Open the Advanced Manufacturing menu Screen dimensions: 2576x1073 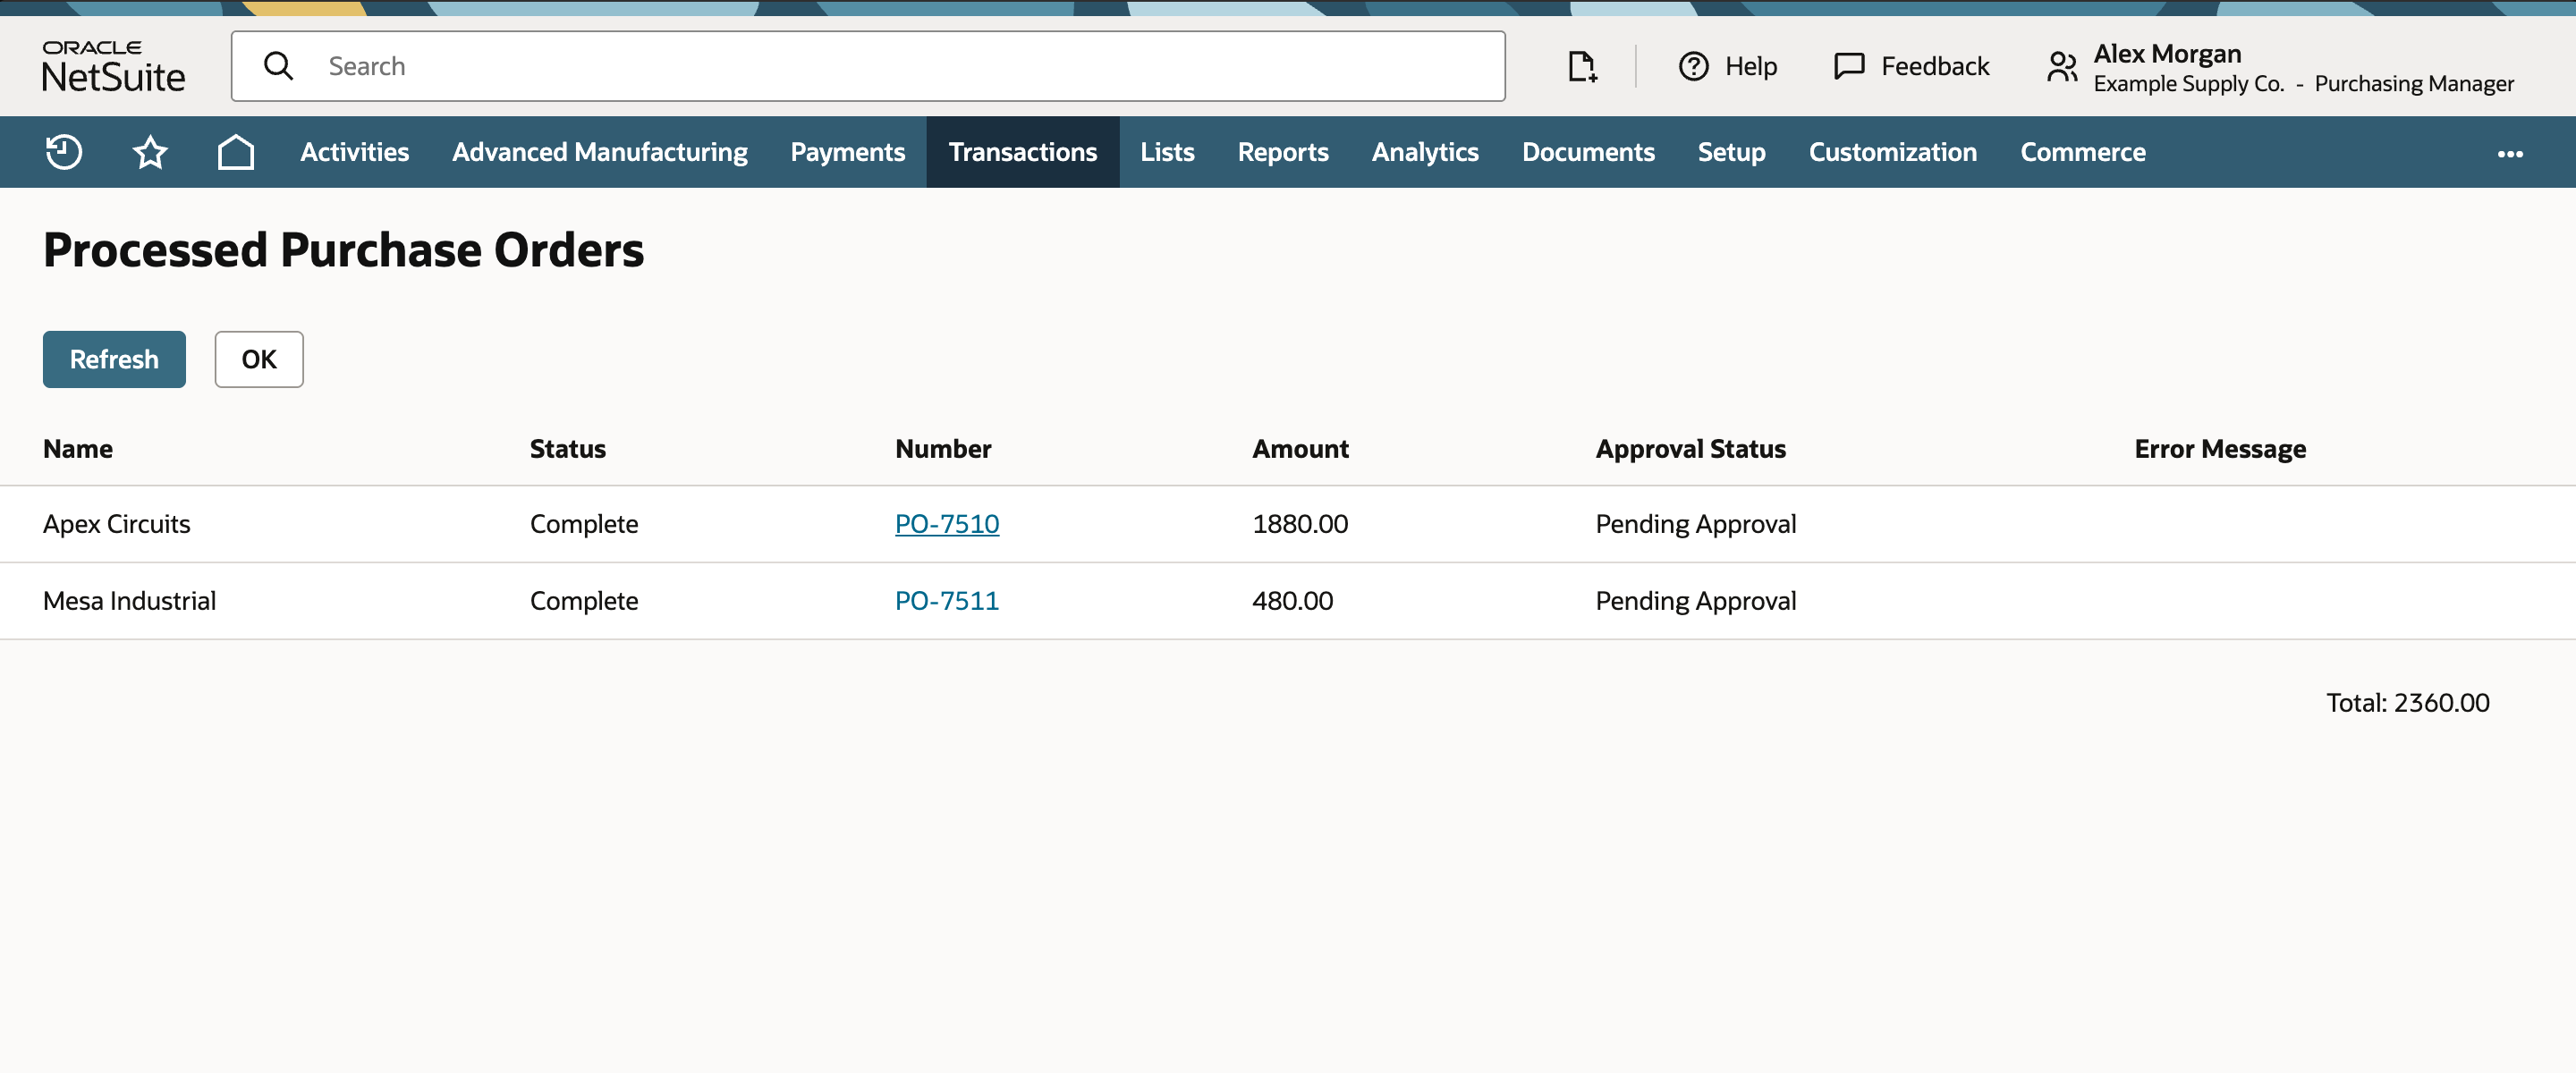tap(599, 152)
